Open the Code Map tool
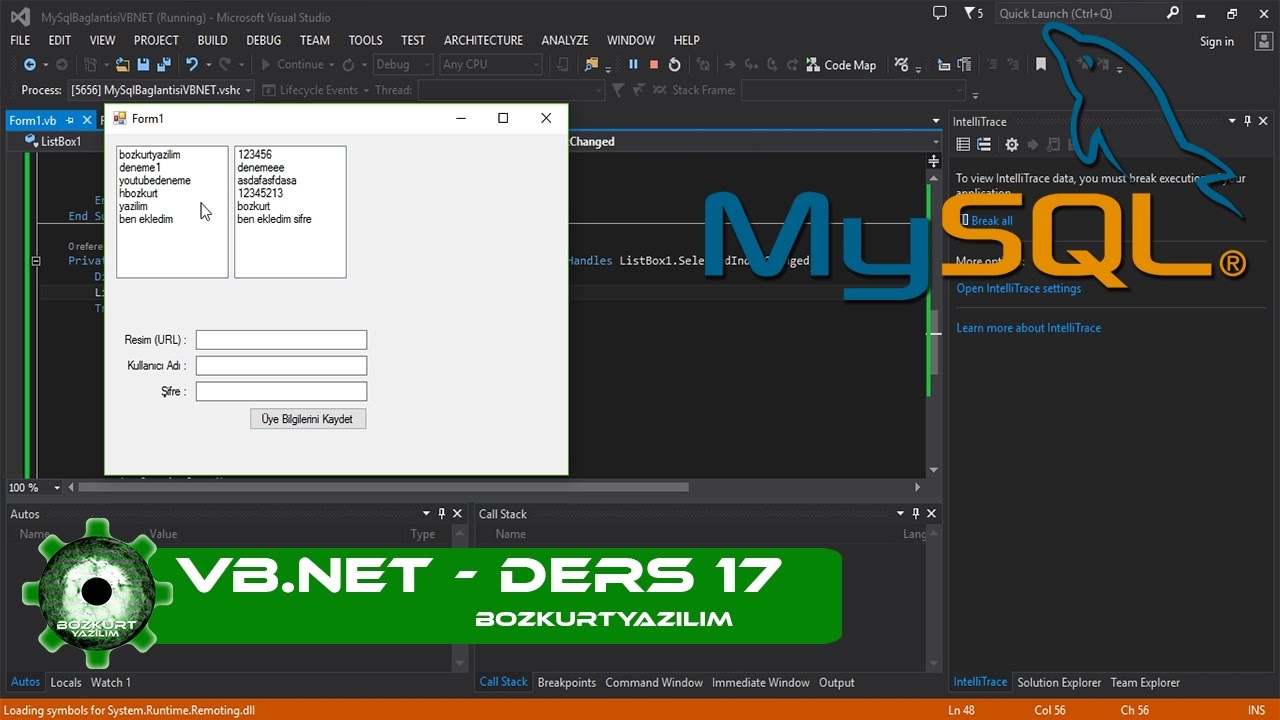1280x720 pixels. 840,65
